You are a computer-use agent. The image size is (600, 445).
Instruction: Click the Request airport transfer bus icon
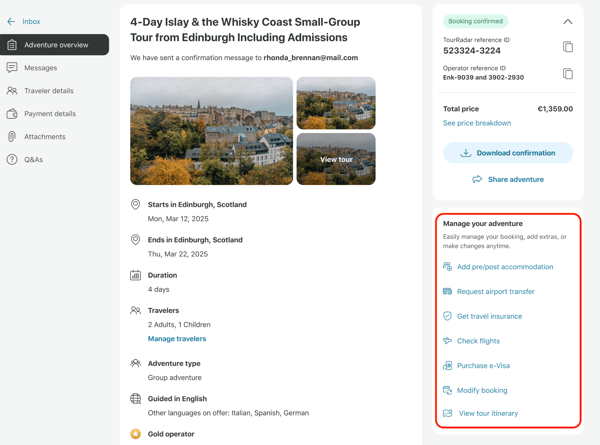coord(447,292)
